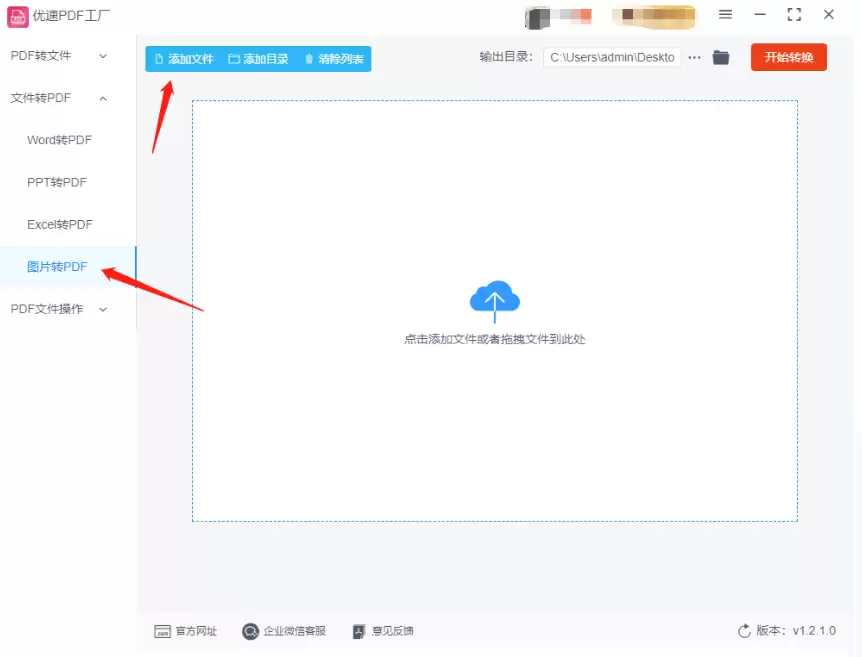This screenshot has height=657, width=862.
Task: Open 官方网址 official website icon
Action: coord(162,631)
